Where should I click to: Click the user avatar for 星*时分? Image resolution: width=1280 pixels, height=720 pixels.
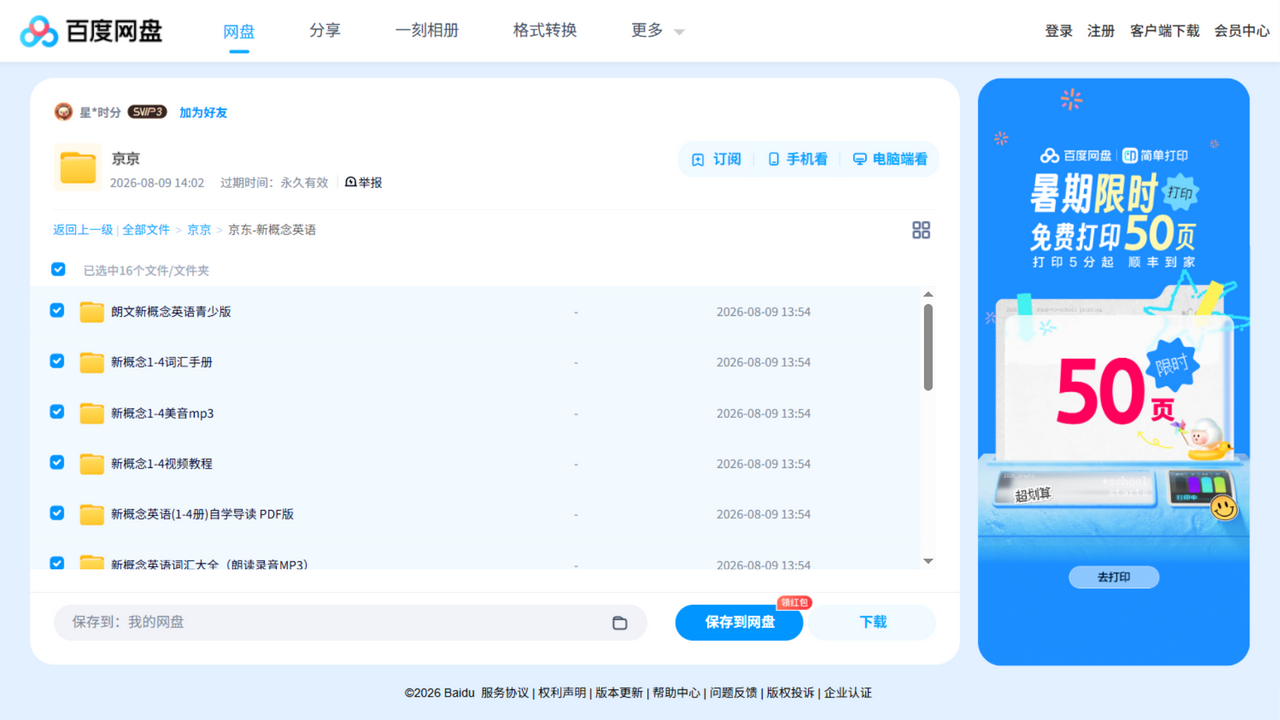pos(63,112)
